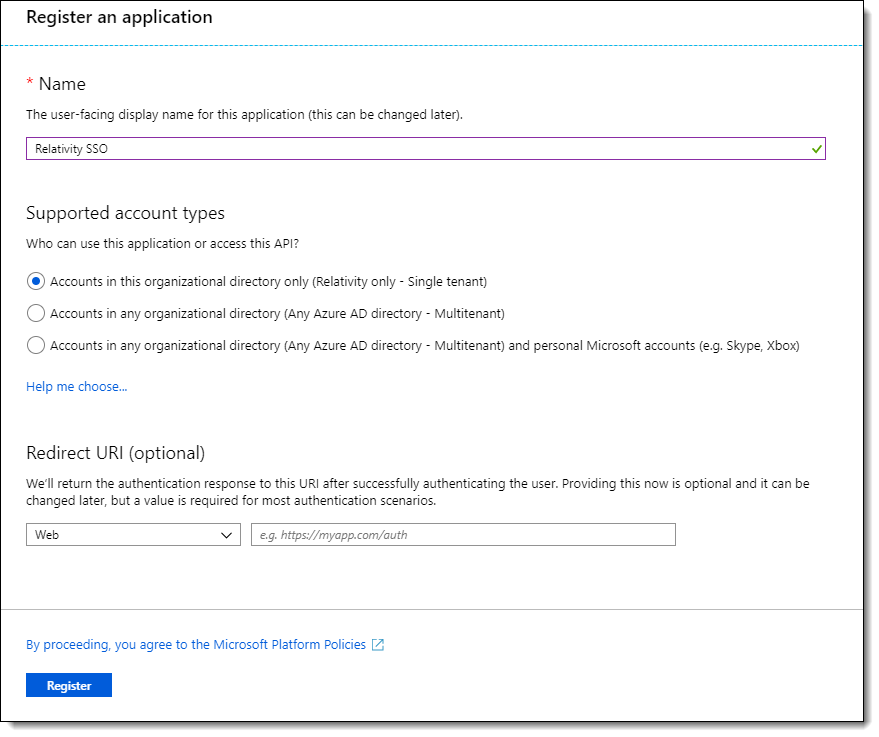Click the 'Any Azure AD directory - Multitenant' label
879x737 pixels.
[395, 313]
